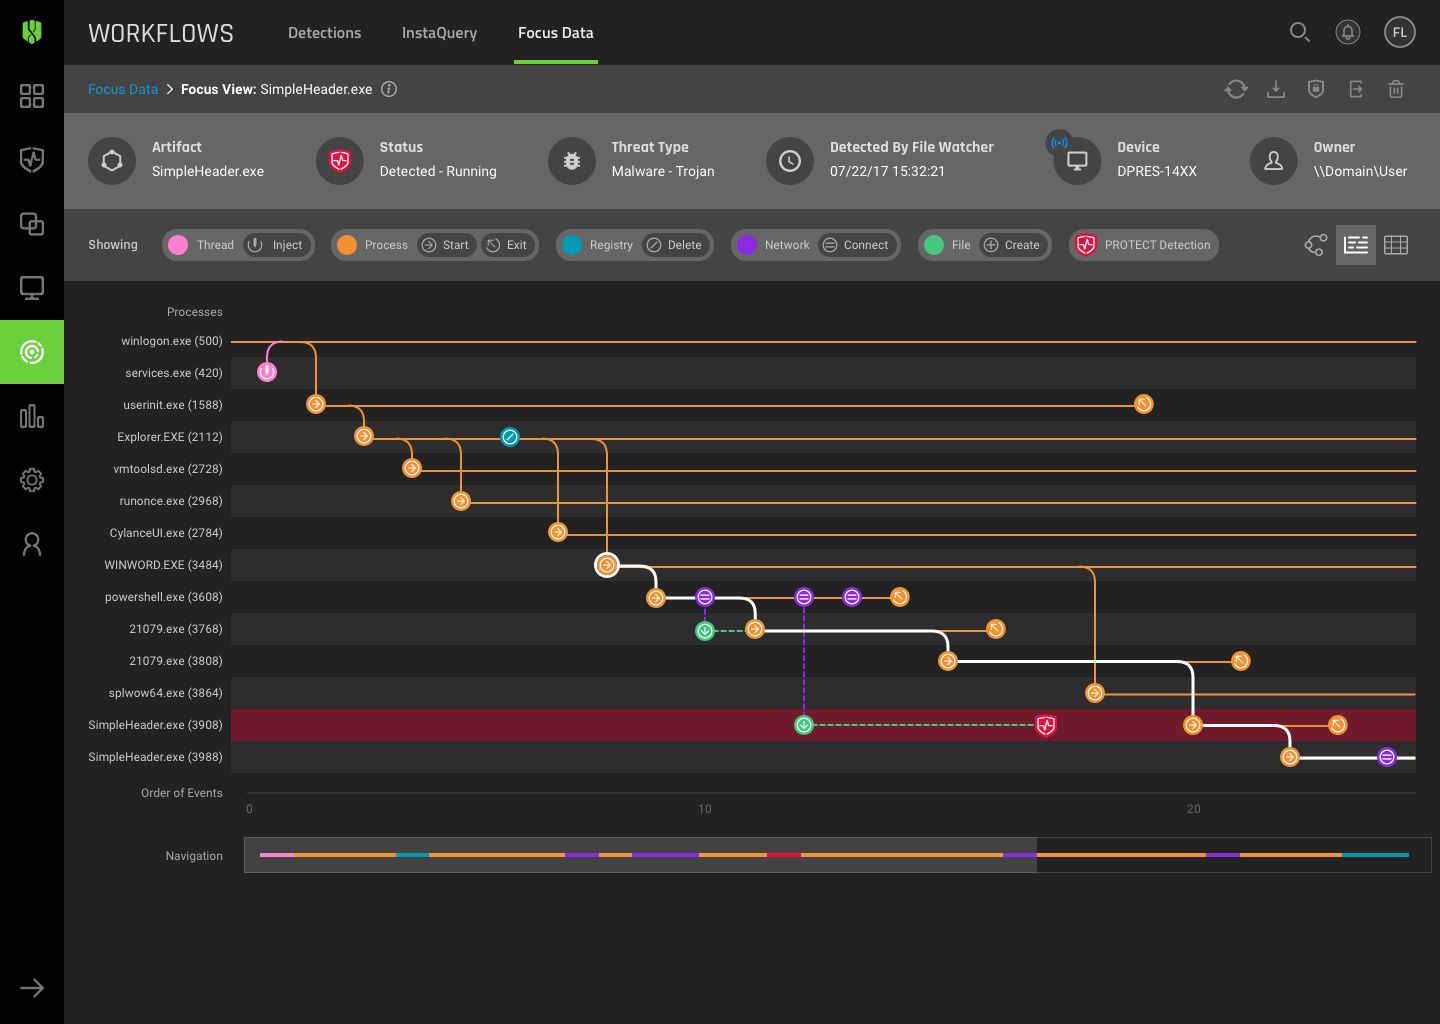Click the overlapping squares sidebar icon

point(32,224)
